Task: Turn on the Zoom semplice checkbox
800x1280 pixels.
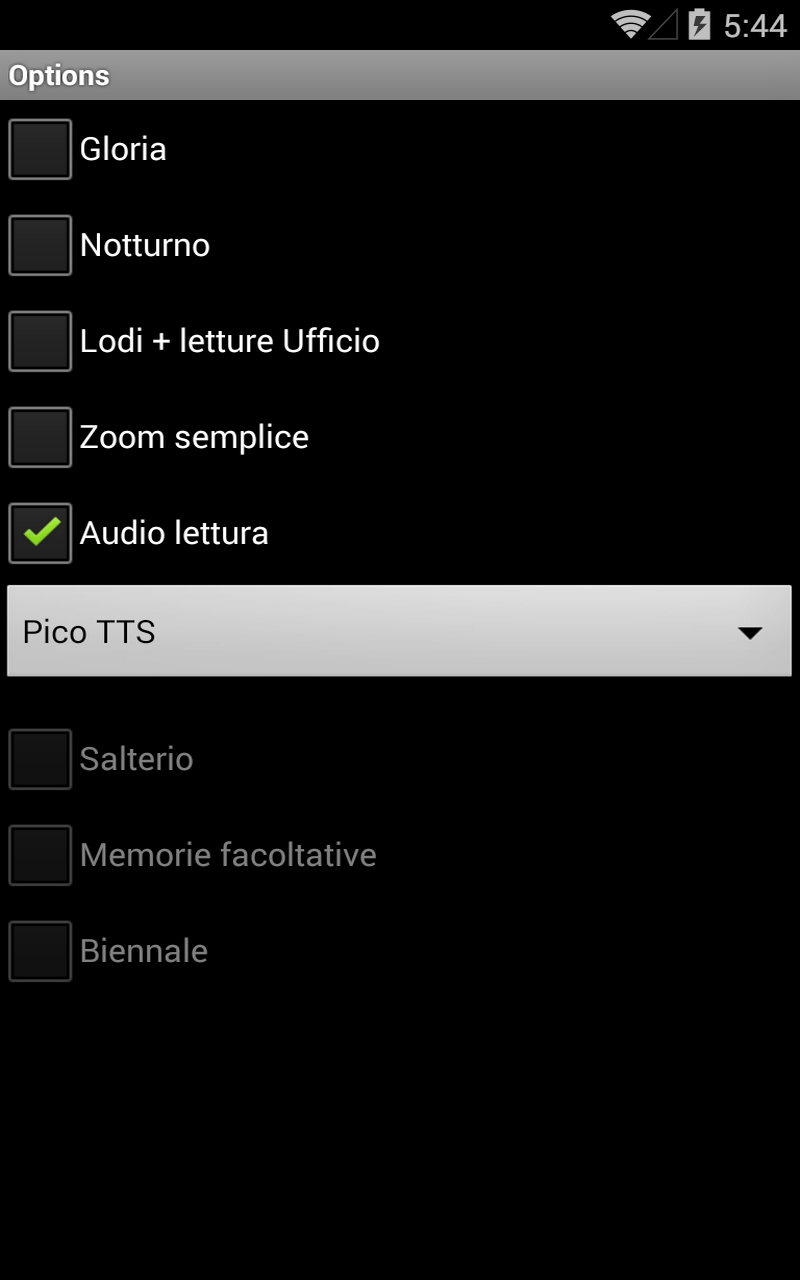Action: pyautogui.click(x=40, y=437)
